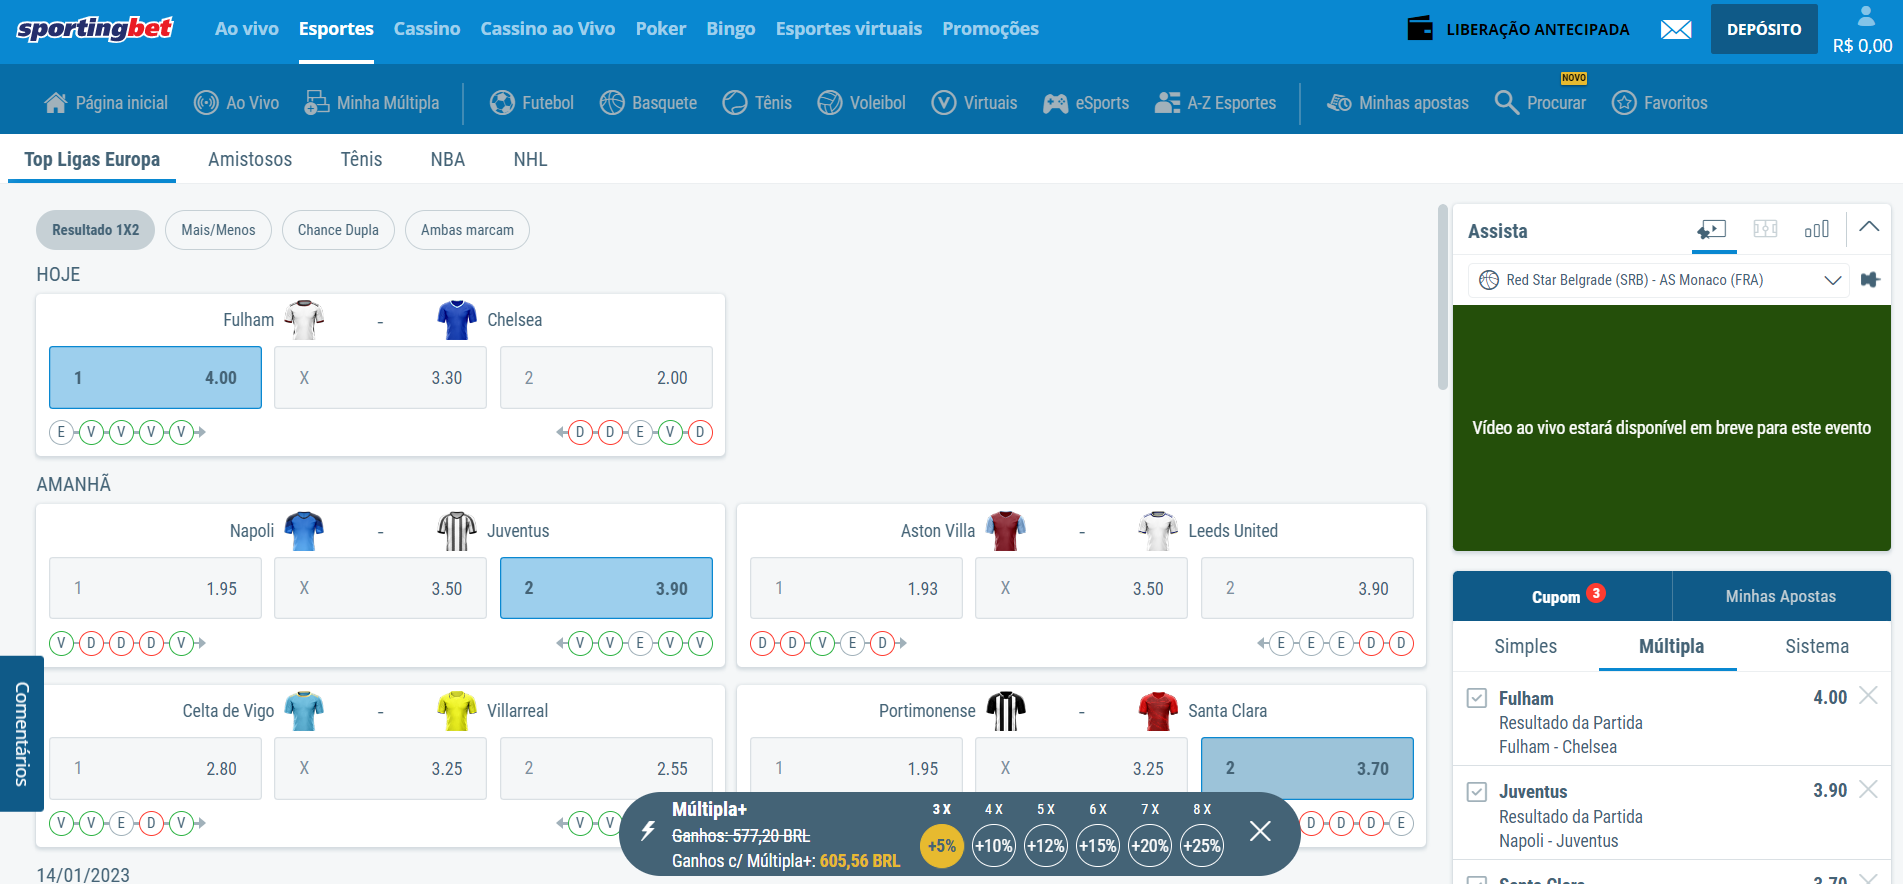
Task: Switch Assista panel to video stream view
Action: [1712, 230]
